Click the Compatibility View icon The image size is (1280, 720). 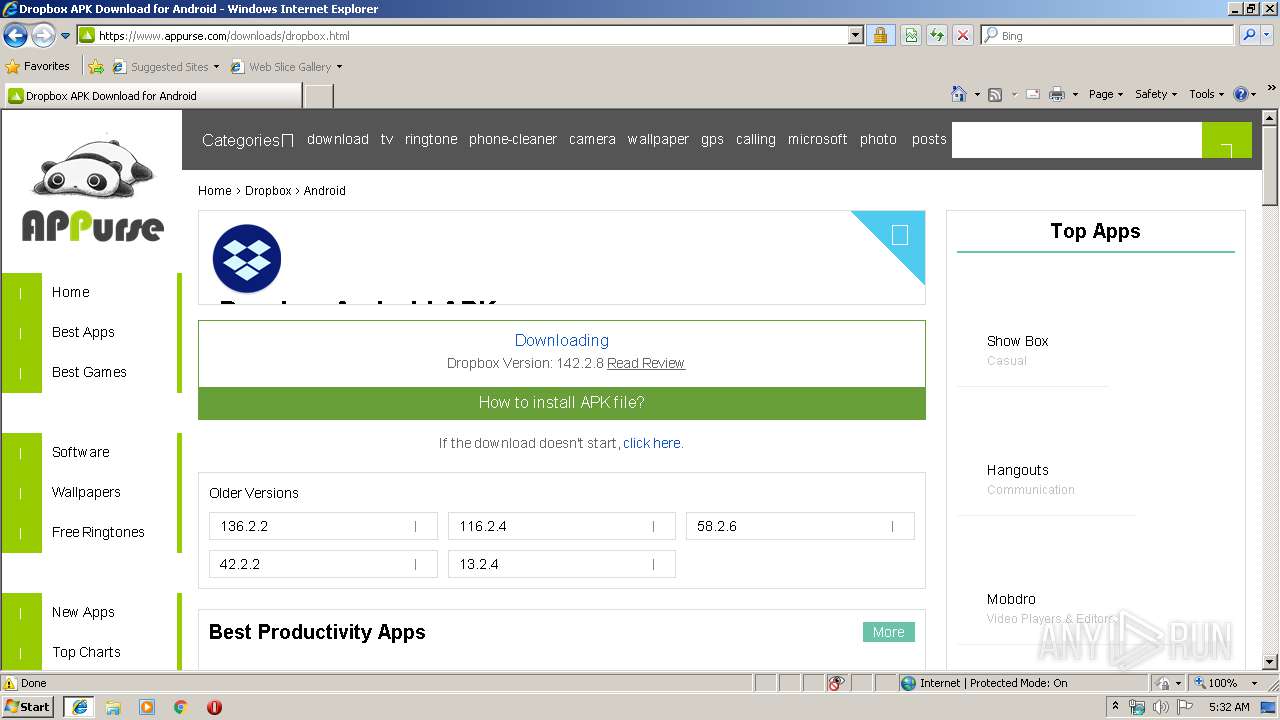911,35
